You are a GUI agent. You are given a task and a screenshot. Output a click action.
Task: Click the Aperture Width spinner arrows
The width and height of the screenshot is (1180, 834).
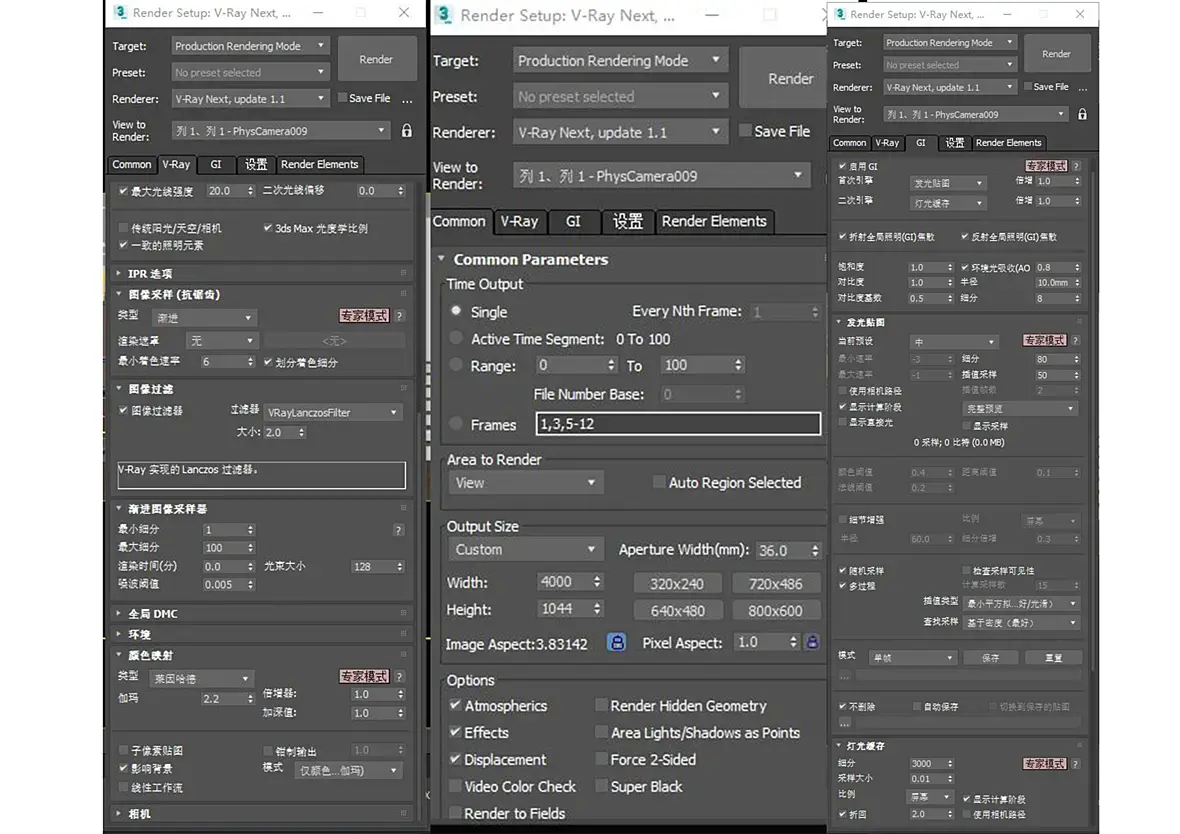click(x=815, y=550)
